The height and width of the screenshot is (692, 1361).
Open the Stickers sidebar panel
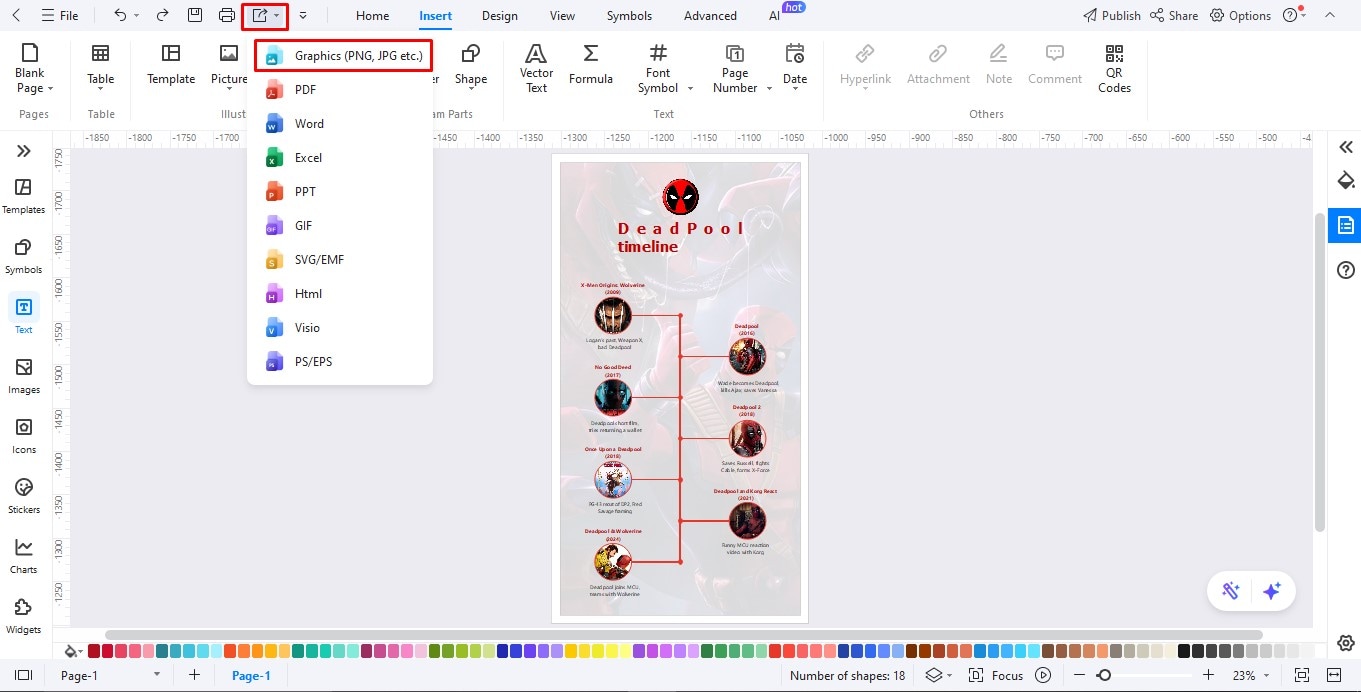click(x=24, y=496)
